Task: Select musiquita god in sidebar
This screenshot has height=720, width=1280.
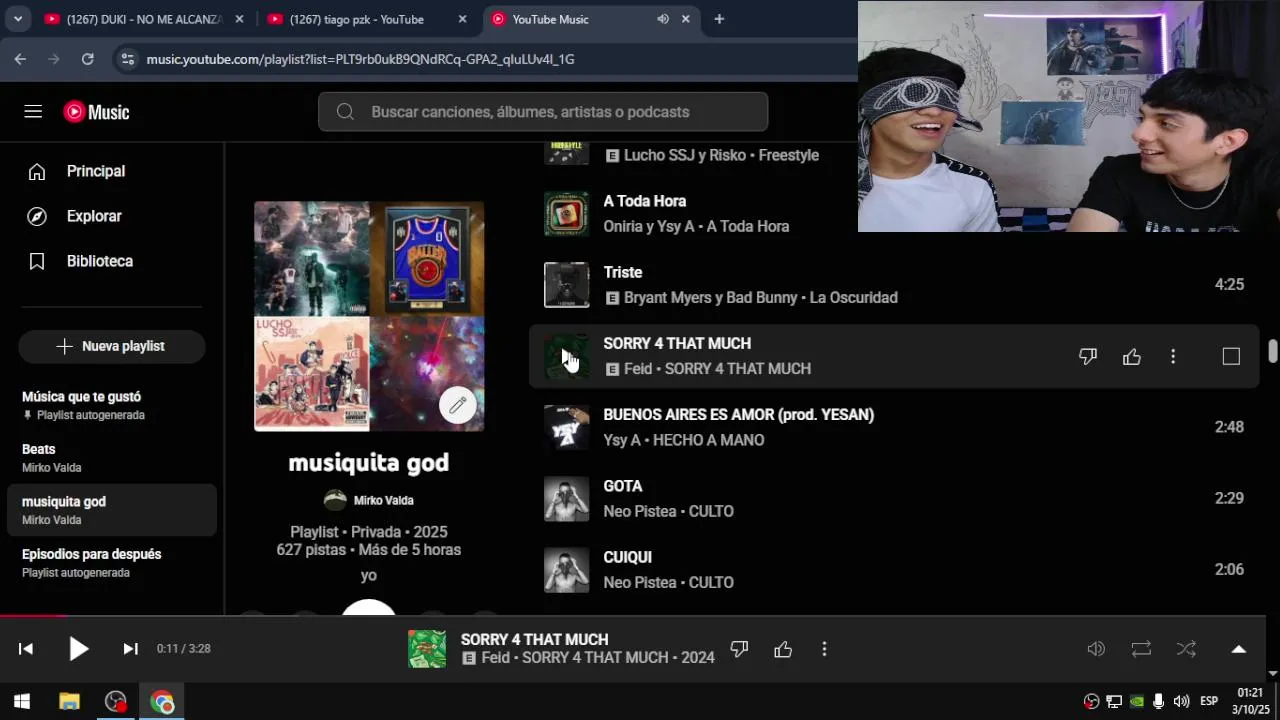Action: tap(110, 510)
